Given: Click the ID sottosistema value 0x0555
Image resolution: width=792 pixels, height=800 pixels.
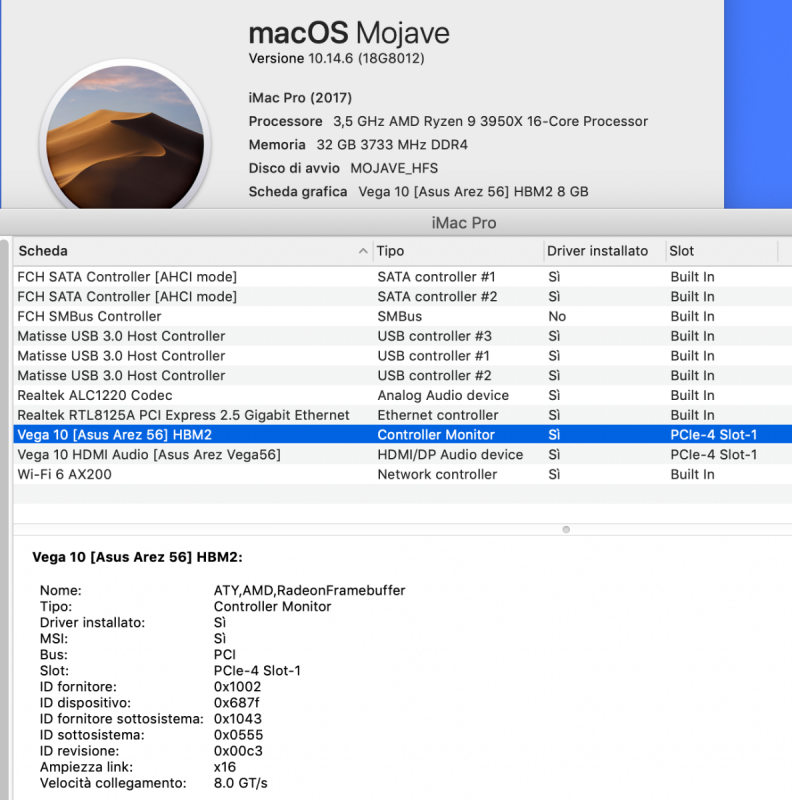Looking at the screenshot, I should click(x=238, y=735).
